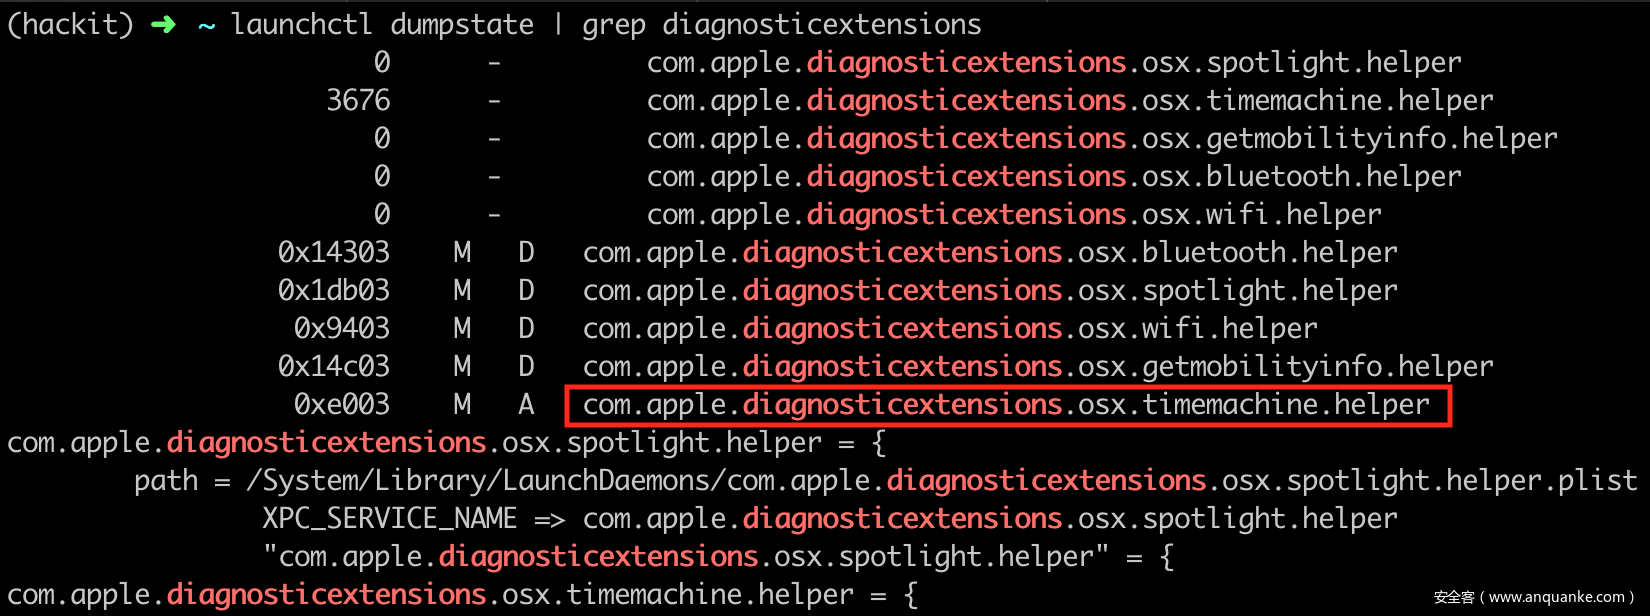1650x616 pixels.
Task: Click the red-boxed timemachine.helper service name
Action: coord(1006,405)
